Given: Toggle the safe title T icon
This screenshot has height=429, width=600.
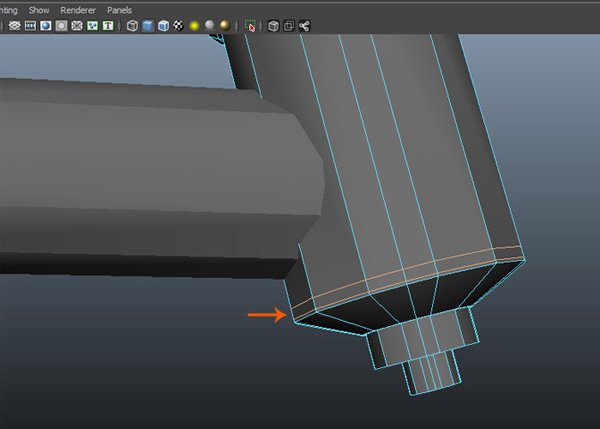Looking at the screenshot, I should 108,26.
